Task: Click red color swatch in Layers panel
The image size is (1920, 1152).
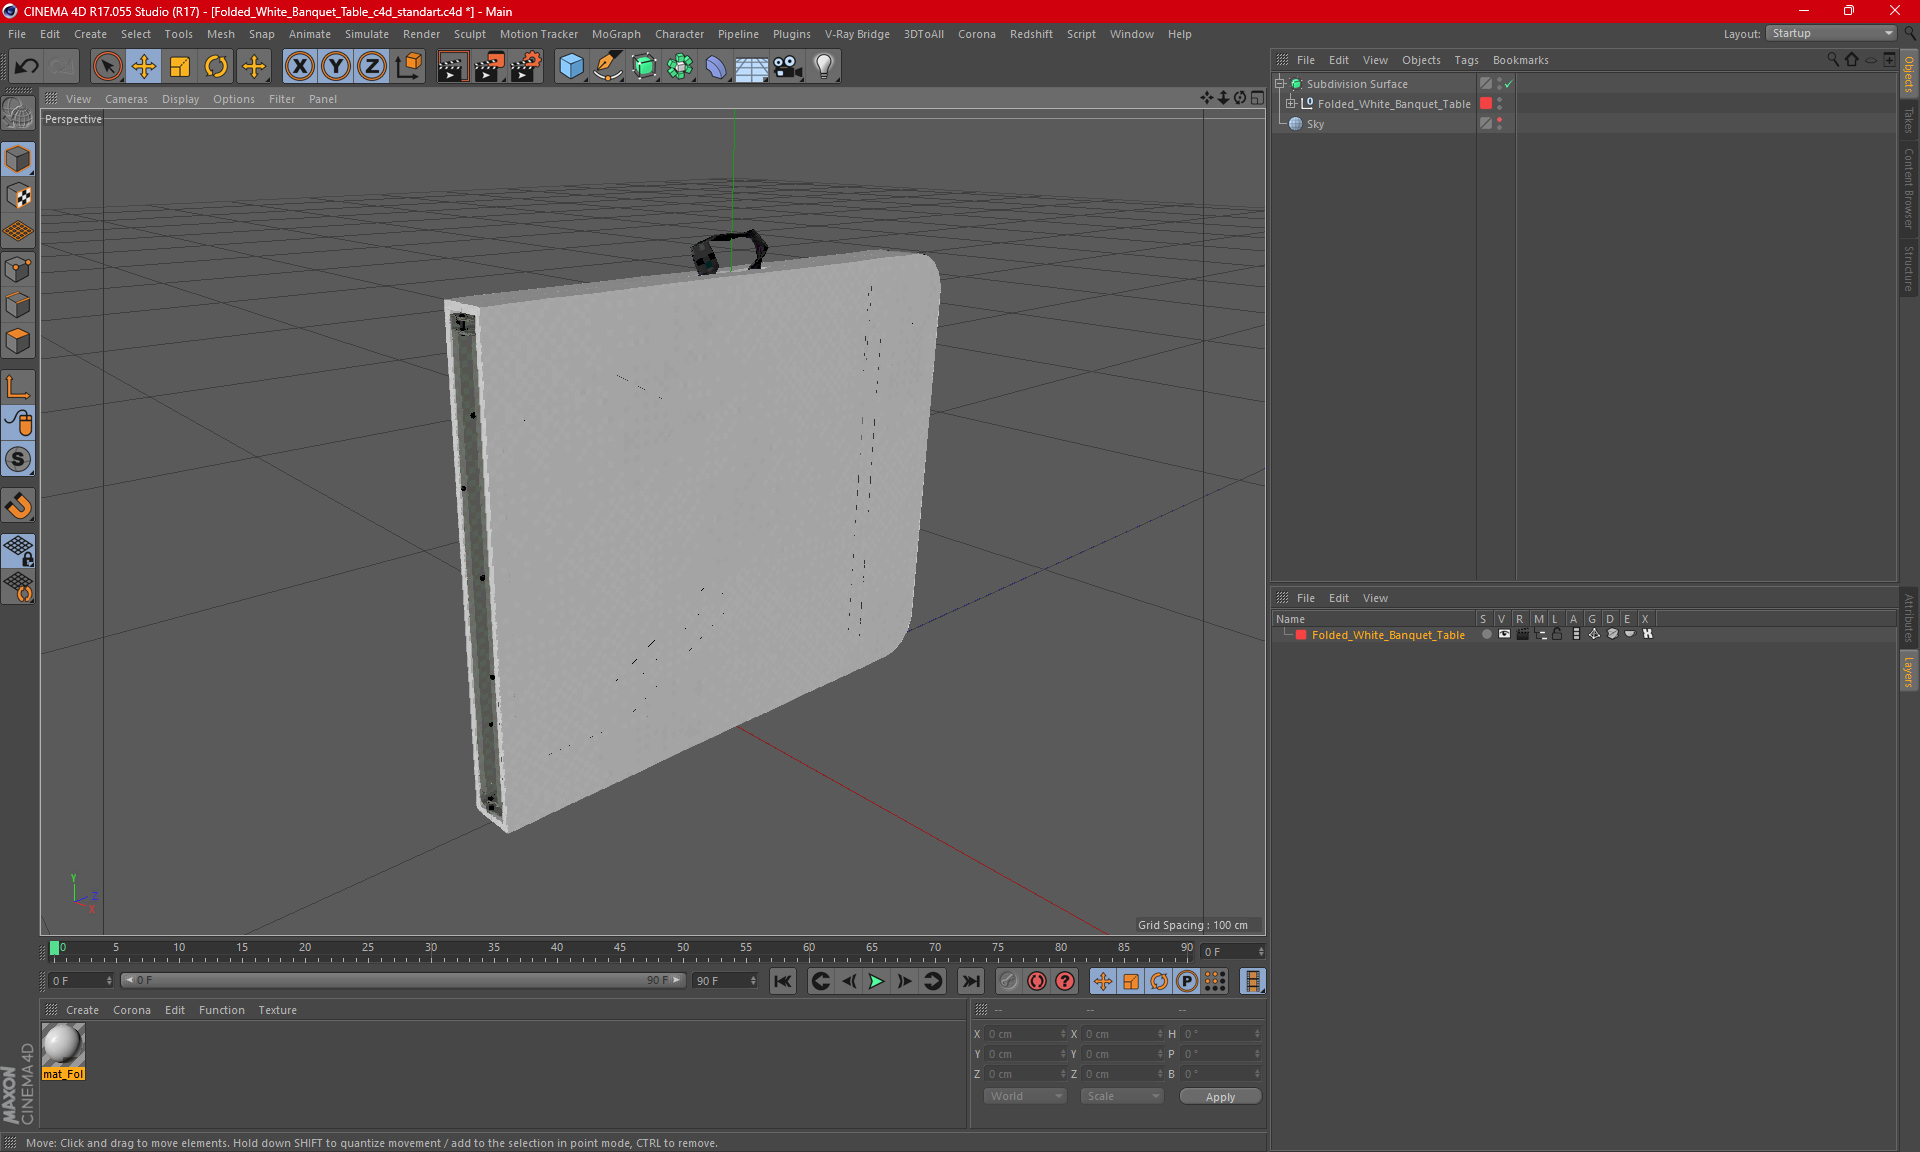Action: coord(1301,635)
